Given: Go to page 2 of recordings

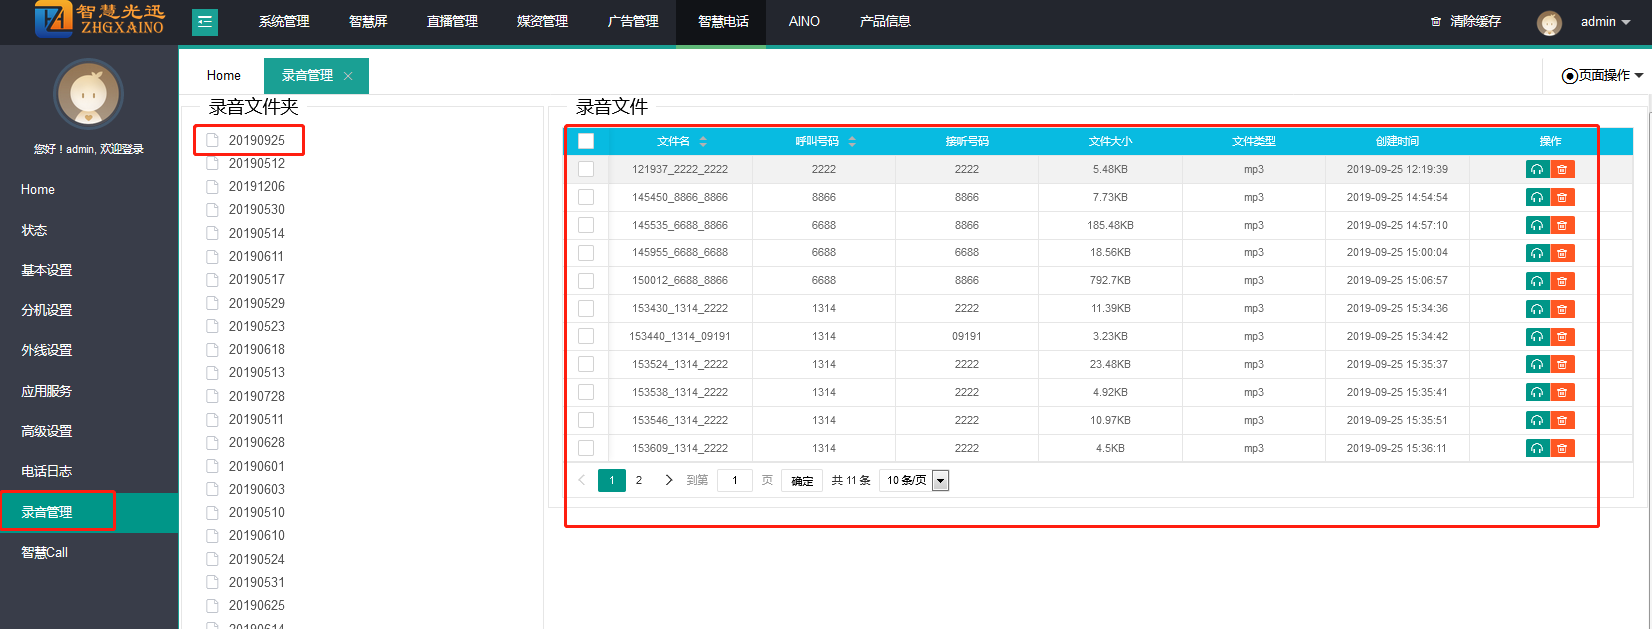Looking at the screenshot, I should [x=639, y=481].
